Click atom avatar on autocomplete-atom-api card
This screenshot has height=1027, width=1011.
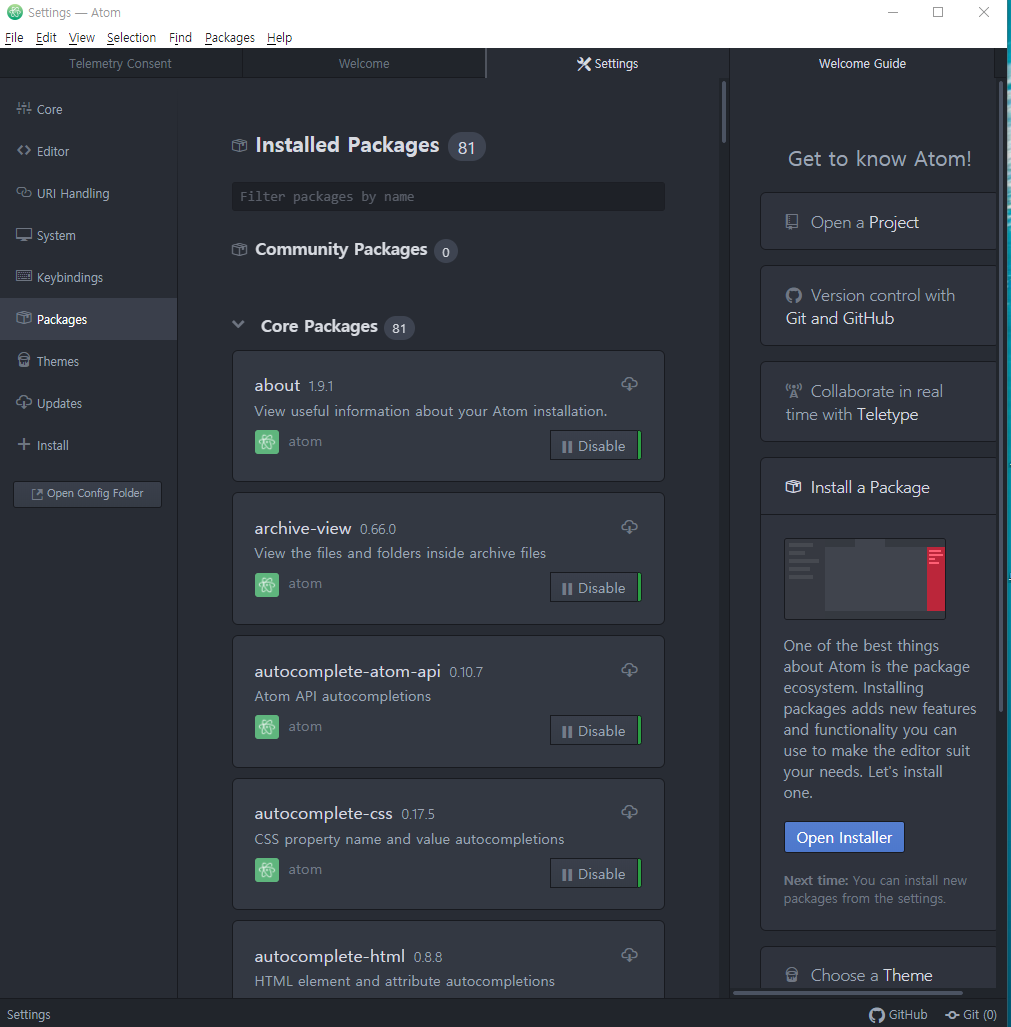click(267, 727)
